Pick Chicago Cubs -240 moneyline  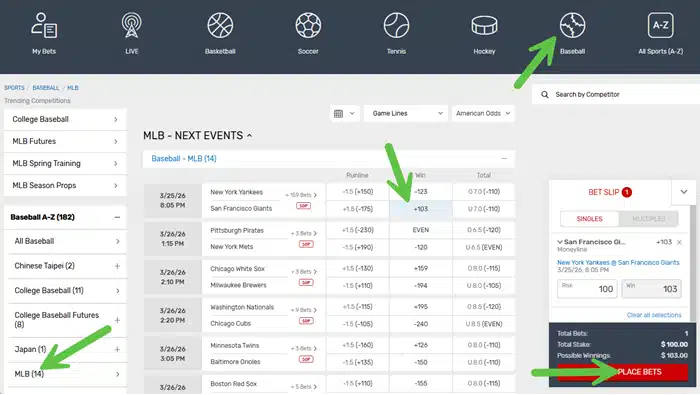pos(421,324)
